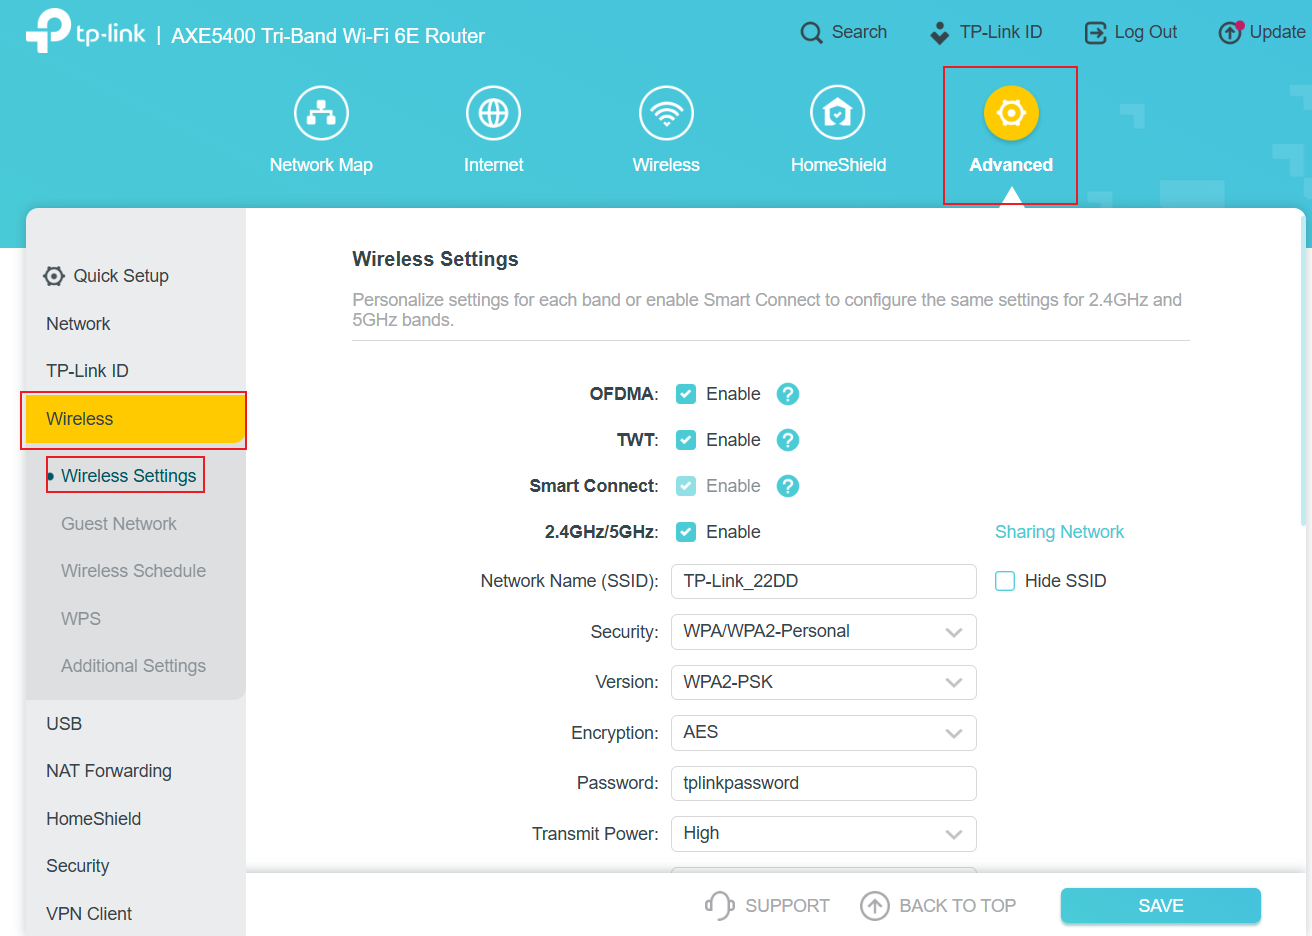
Task: Click the Sharing Network link
Action: tap(1059, 531)
